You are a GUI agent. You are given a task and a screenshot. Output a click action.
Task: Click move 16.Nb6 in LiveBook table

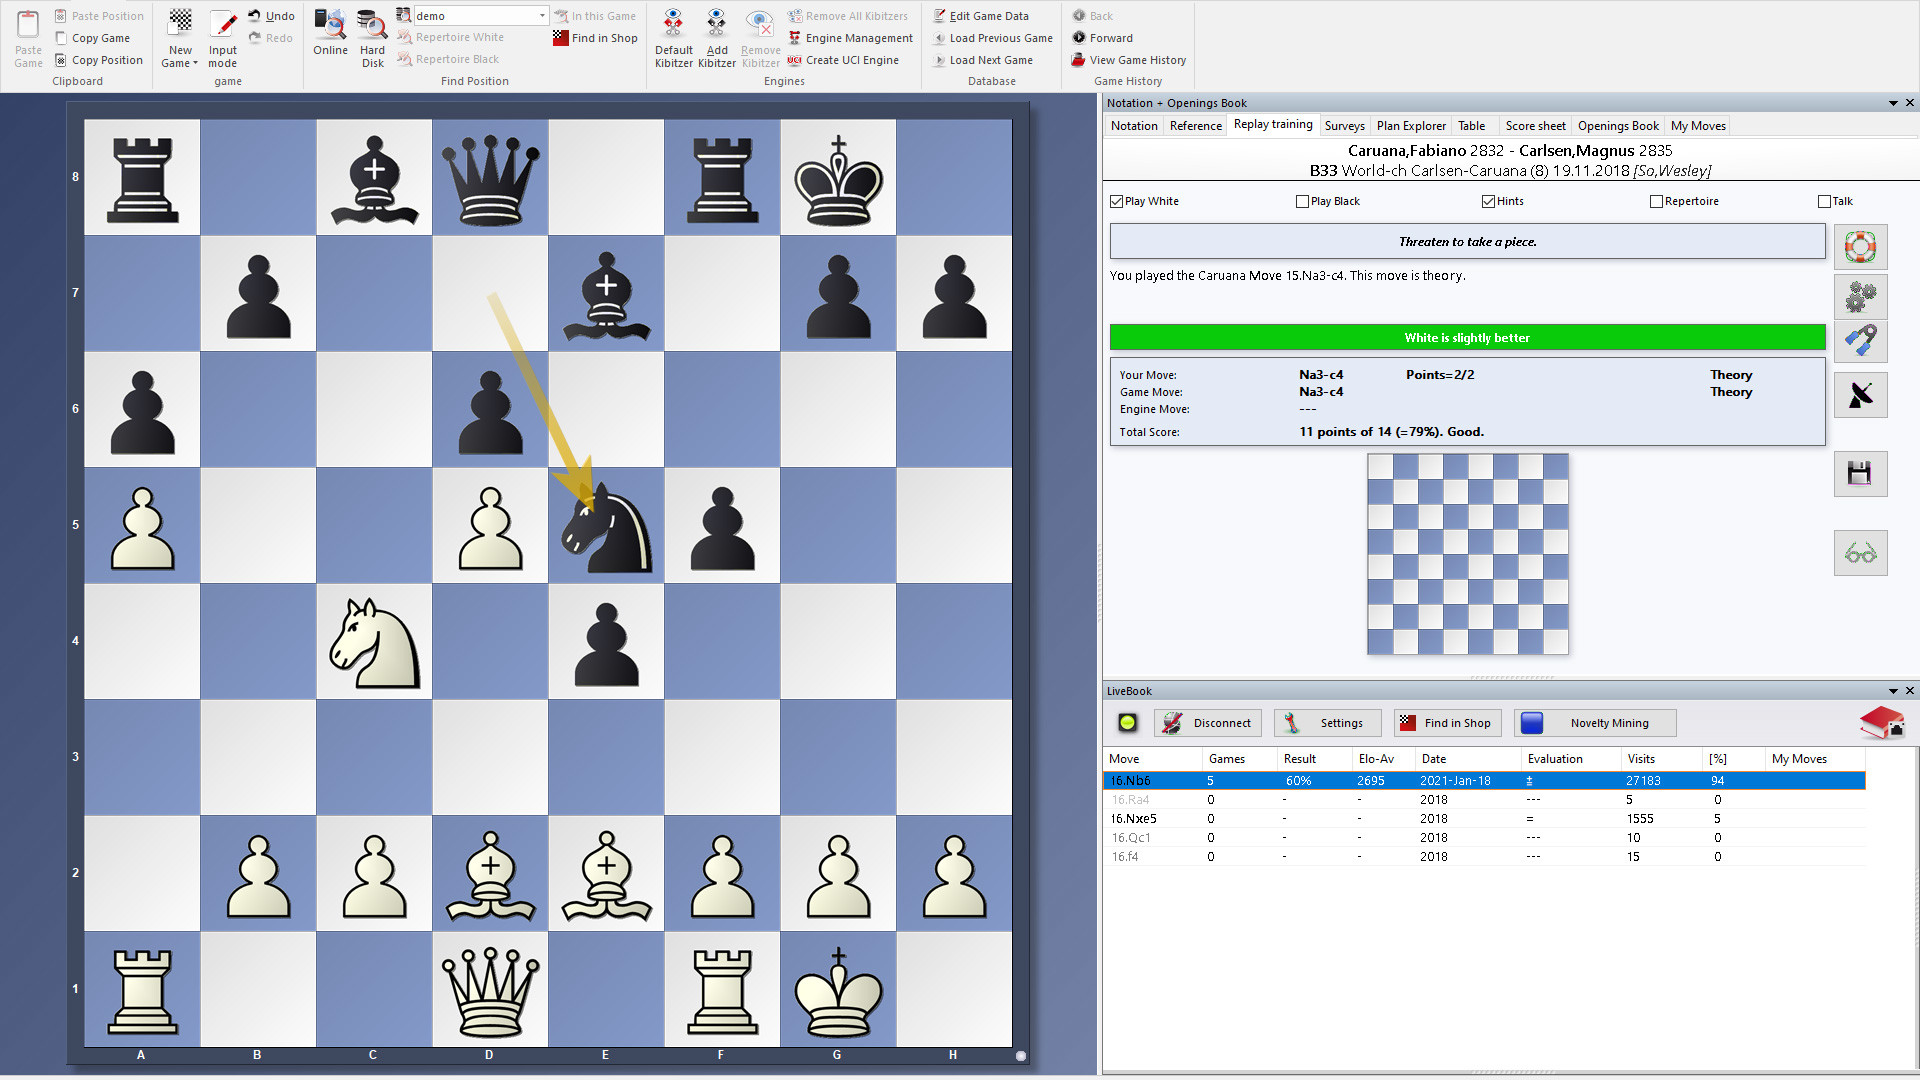click(1129, 779)
